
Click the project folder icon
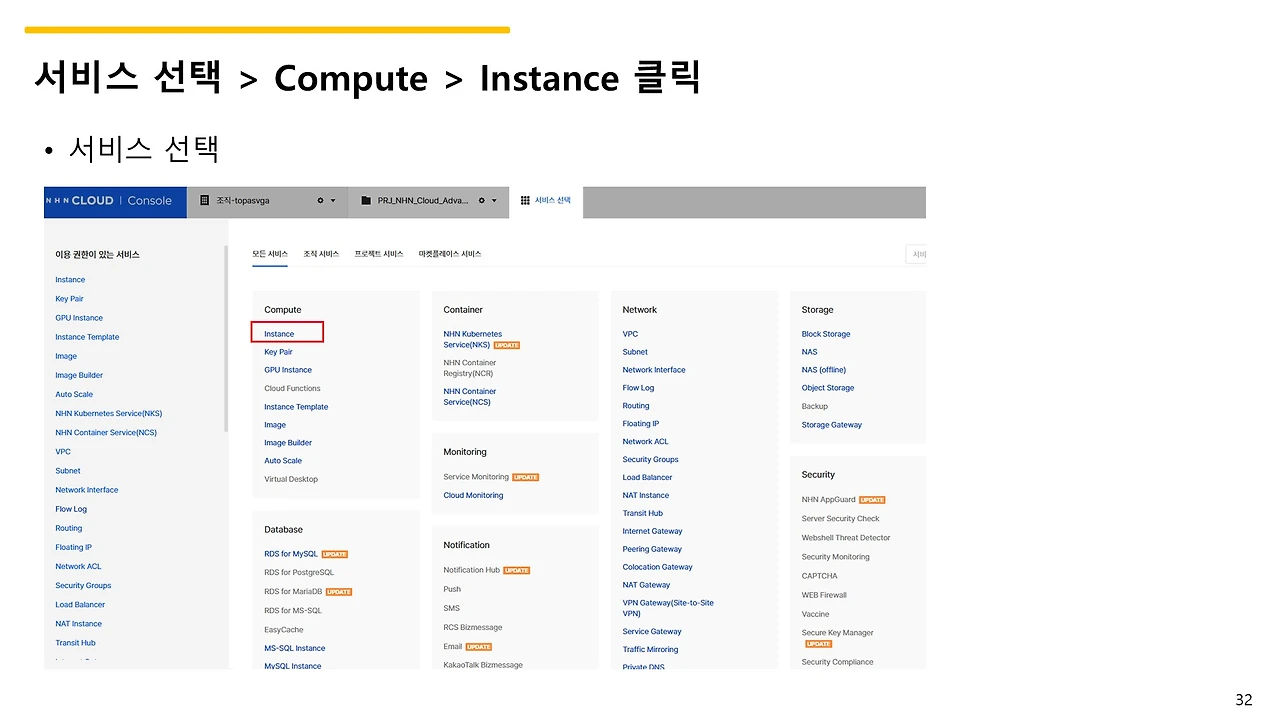(366, 201)
